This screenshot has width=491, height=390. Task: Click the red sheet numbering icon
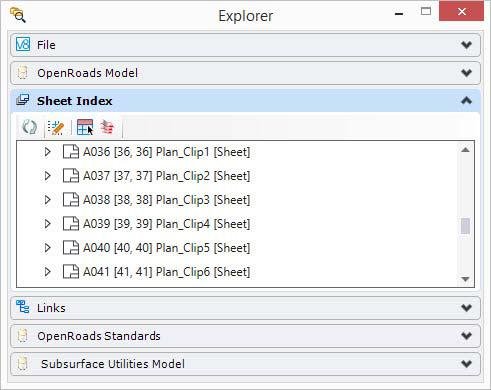107,127
